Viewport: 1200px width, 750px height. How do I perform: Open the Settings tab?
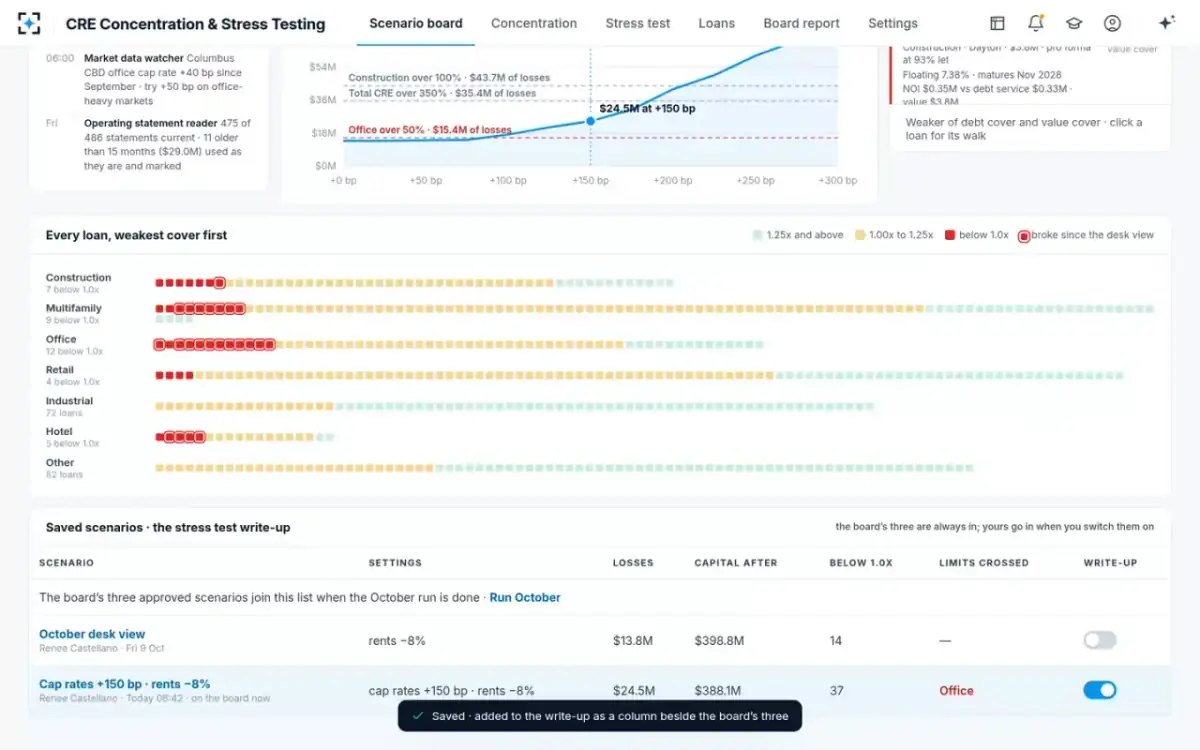click(x=893, y=23)
